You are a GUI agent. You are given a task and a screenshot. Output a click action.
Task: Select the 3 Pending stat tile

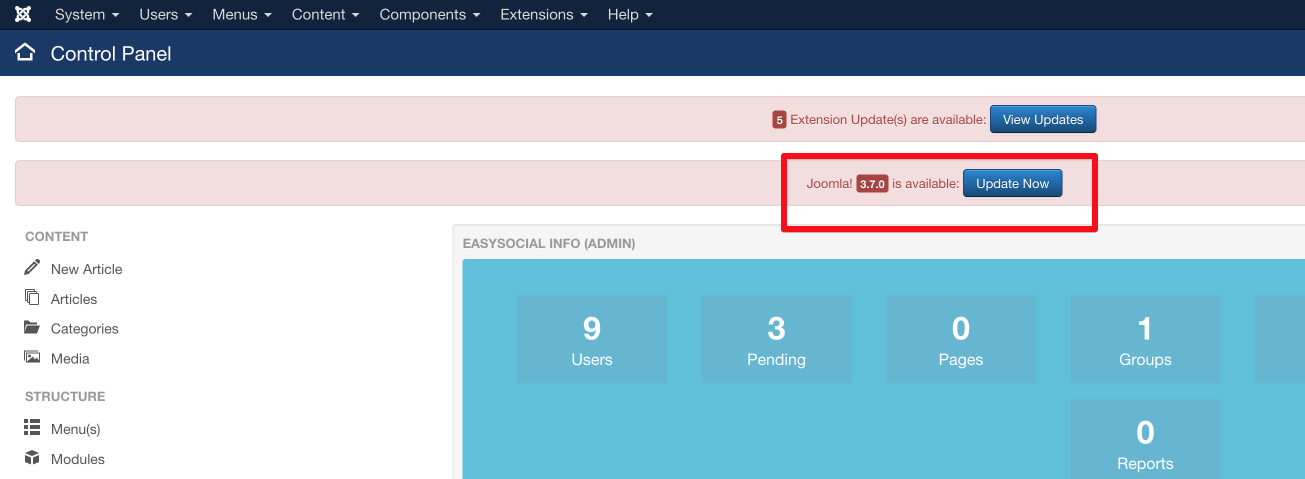click(x=776, y=339)
